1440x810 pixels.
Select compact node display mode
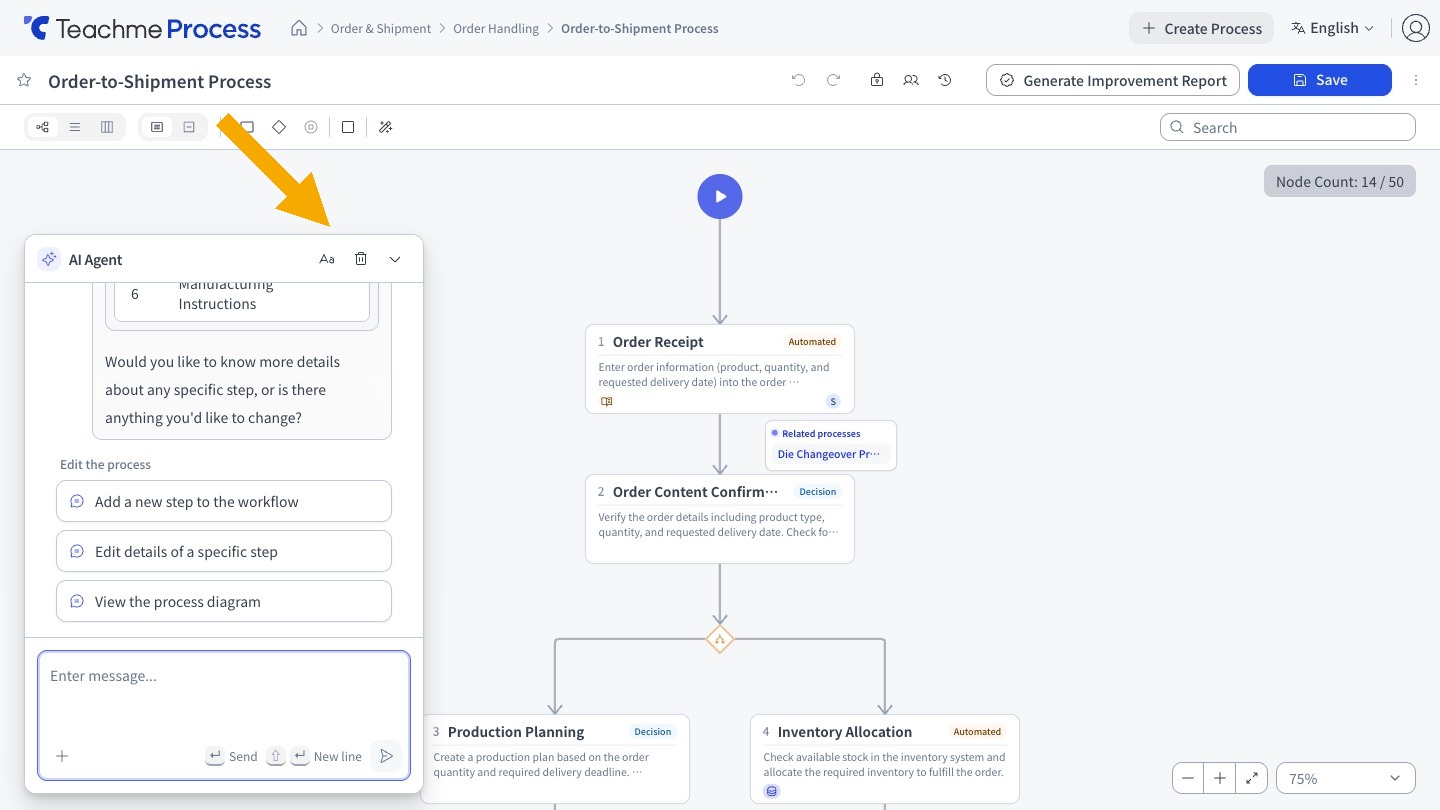tap(189, 127)
